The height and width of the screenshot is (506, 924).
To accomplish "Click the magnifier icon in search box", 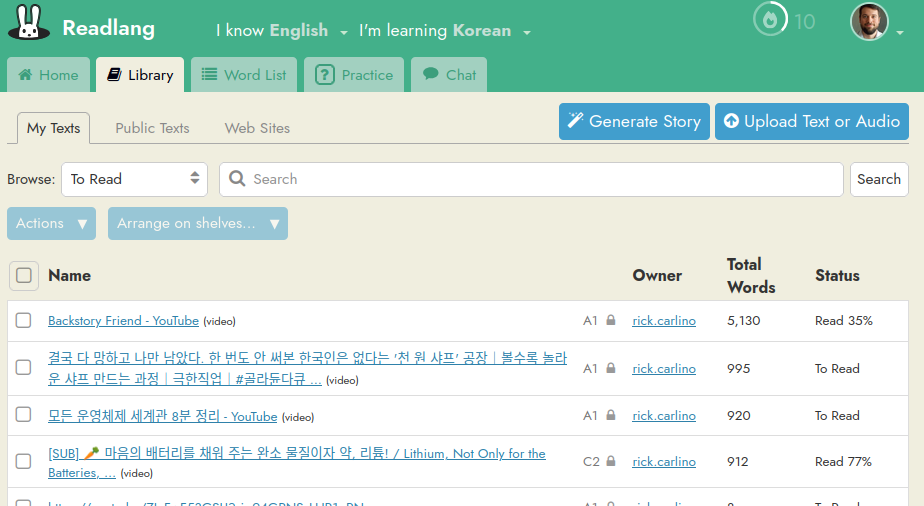I will pyautogui.click(x=237, y=179).
